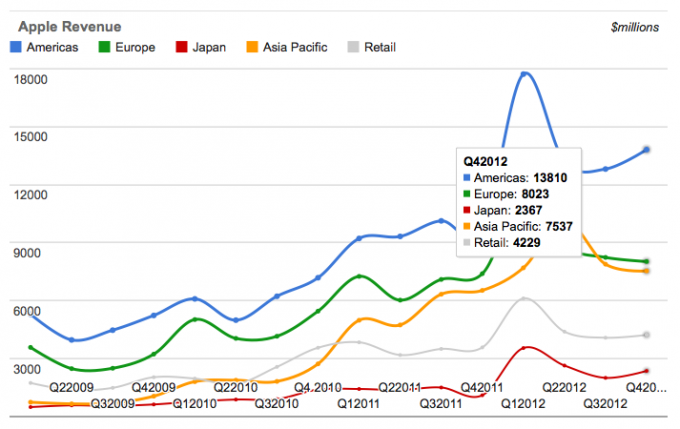Click the Q32009 x-axis label
The width and height of the screenshot is (680, 429).
(x=113, y=404)
